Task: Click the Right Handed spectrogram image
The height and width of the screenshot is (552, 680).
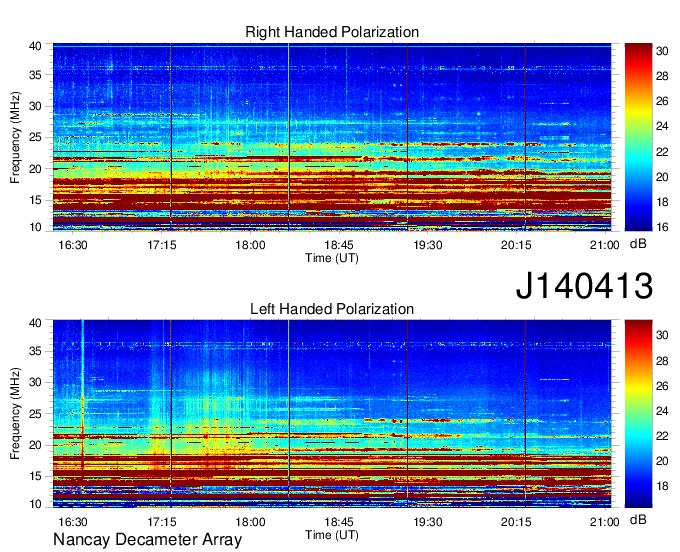Action: click(x=332, y=137)
